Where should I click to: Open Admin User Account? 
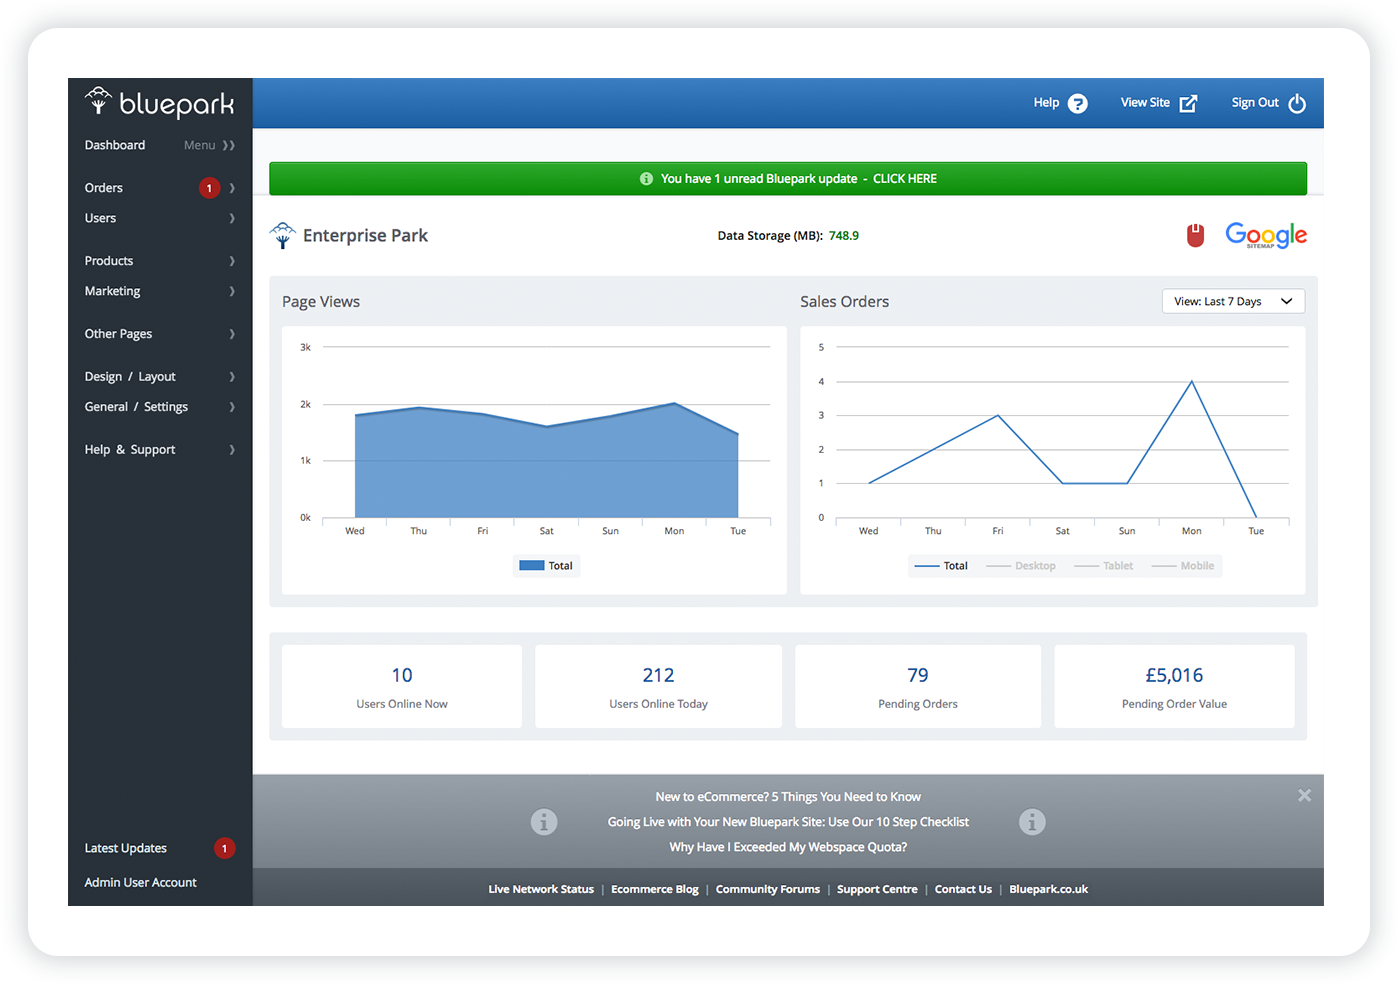pyautogui.click(x=140, y=882)
